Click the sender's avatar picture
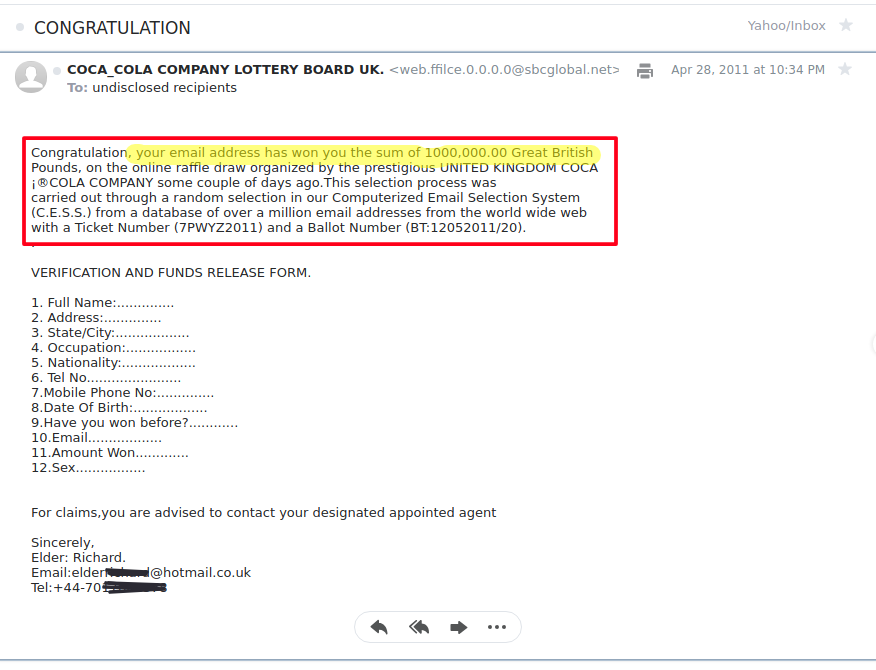This screenshot has height=670, width=876. pos(31,77)
